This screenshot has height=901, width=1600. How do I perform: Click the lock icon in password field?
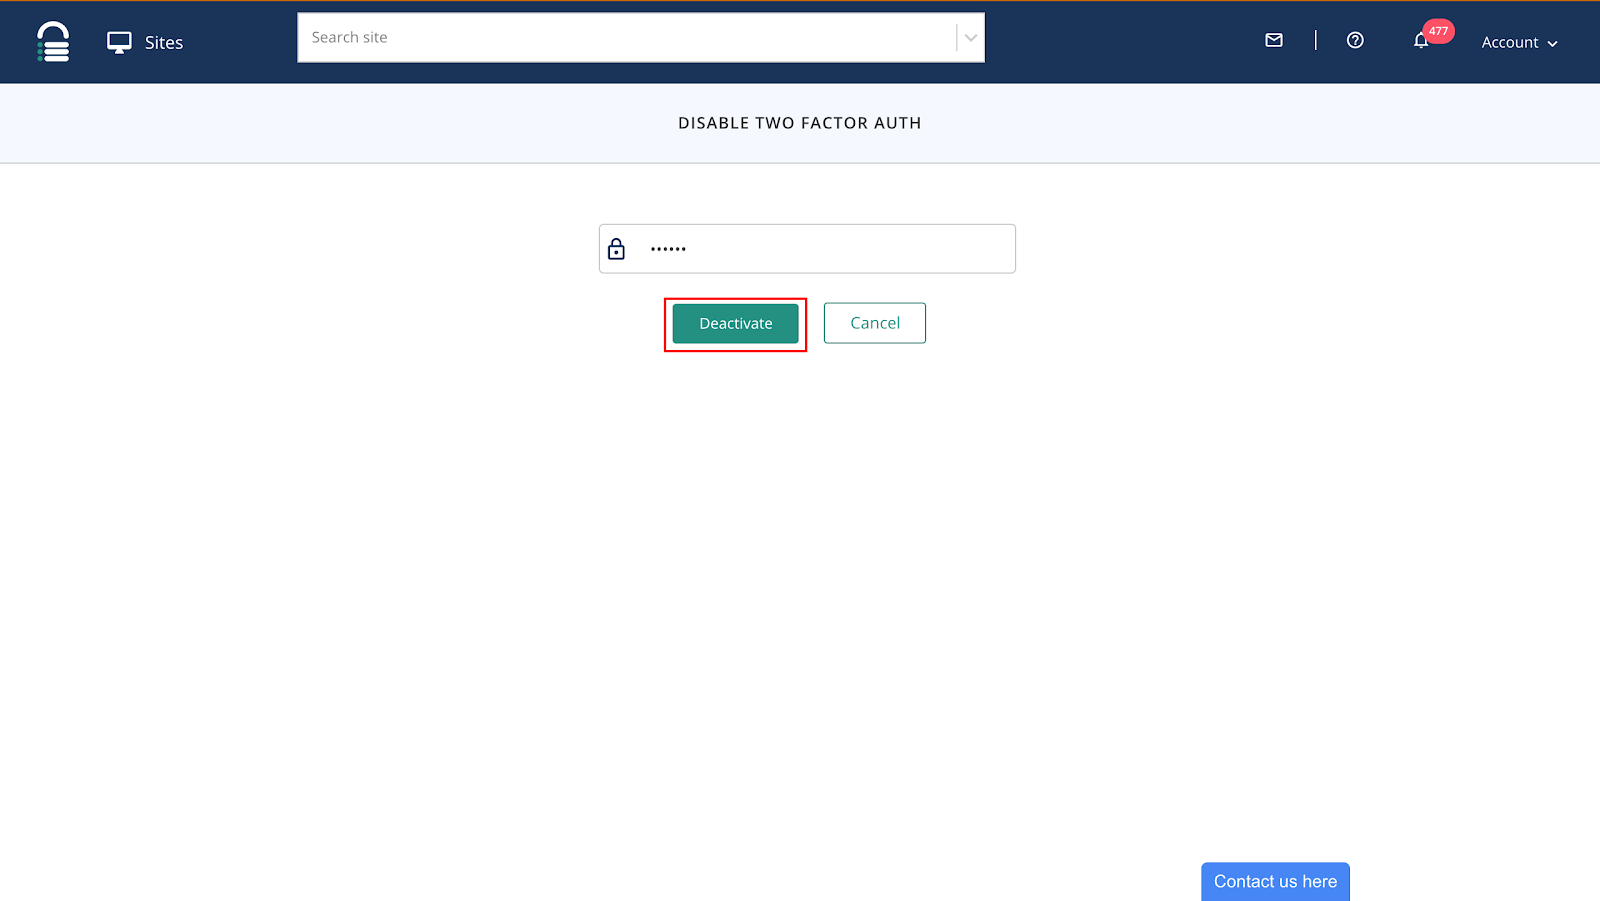pyautogui.click(x=616, y=249)
